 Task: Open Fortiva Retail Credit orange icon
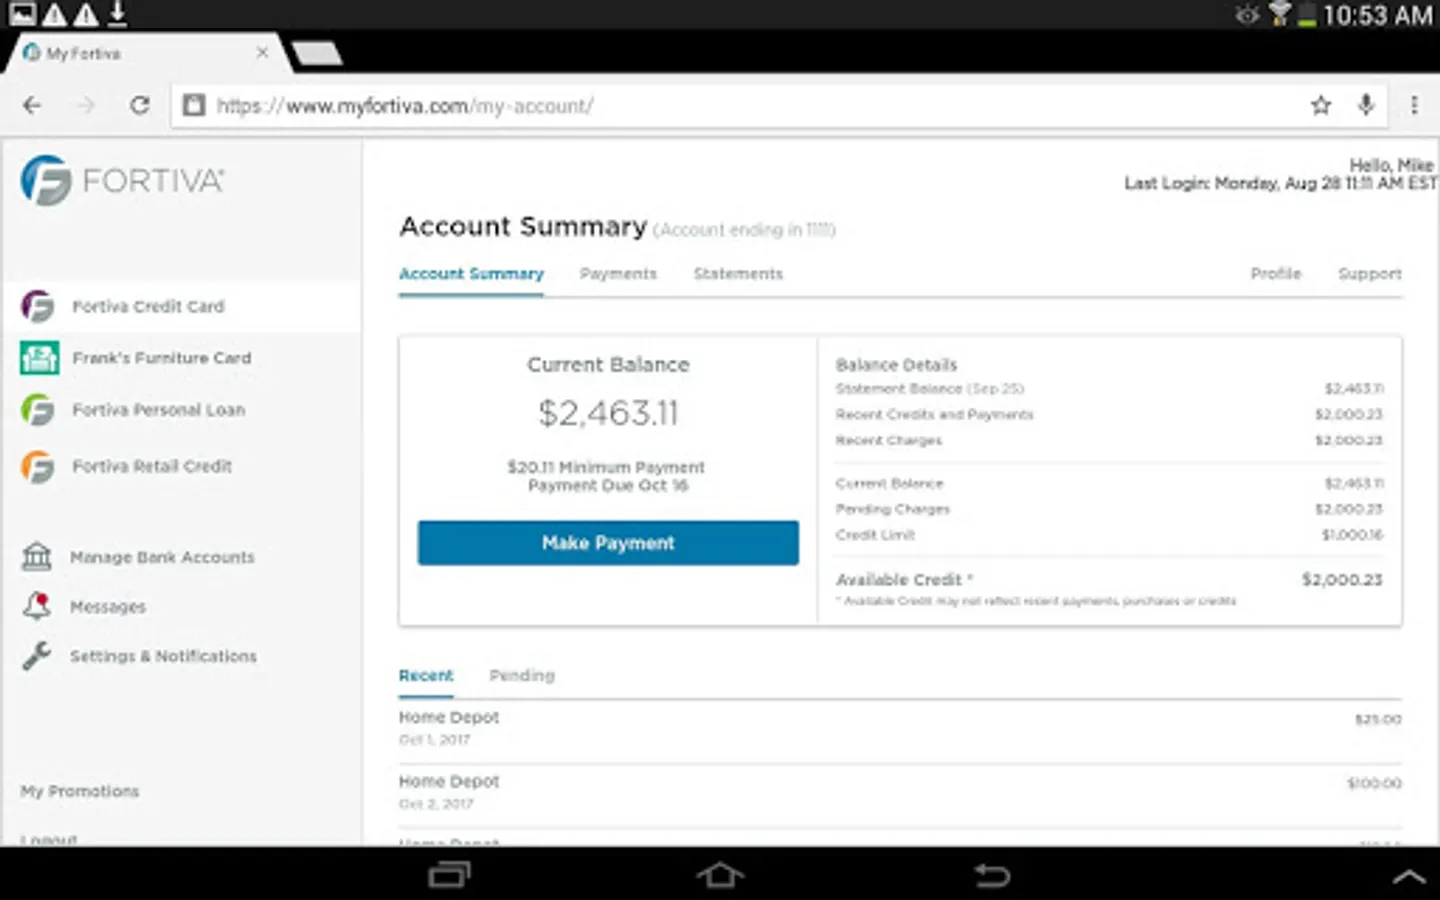[38, 466]
